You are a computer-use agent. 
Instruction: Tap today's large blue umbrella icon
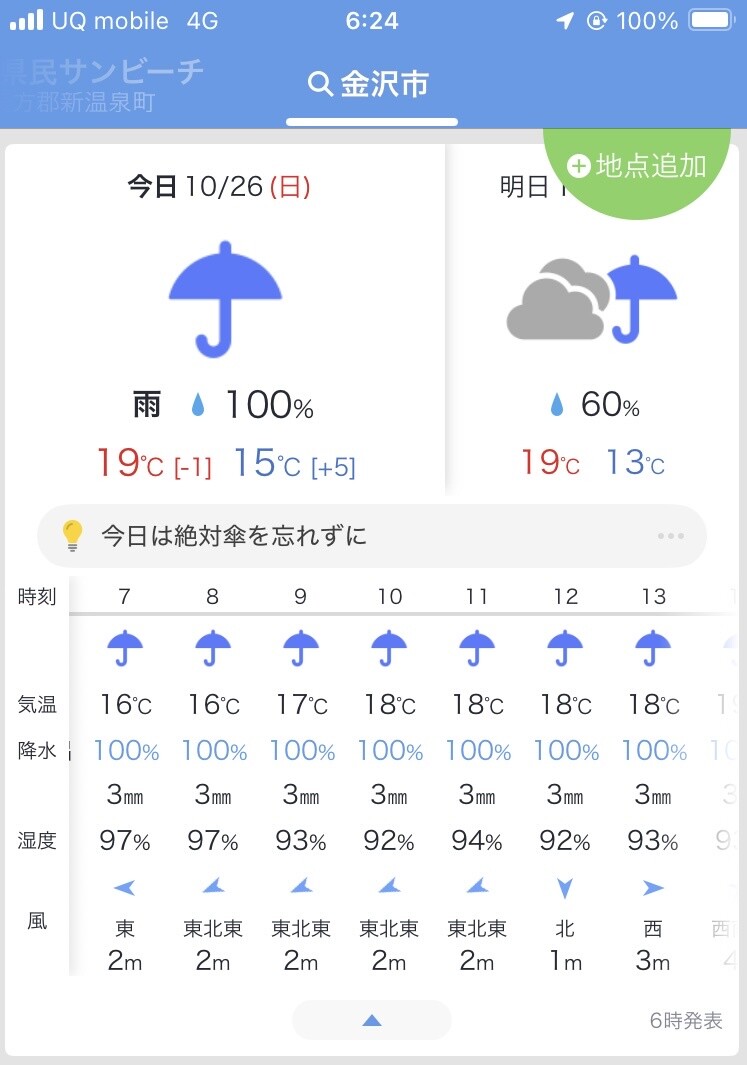click(225, 297)
